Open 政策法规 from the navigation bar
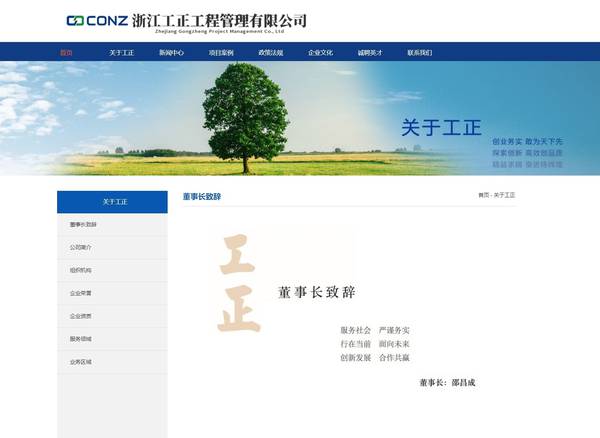This screenshot has height=438, width=600. (270, 52)
